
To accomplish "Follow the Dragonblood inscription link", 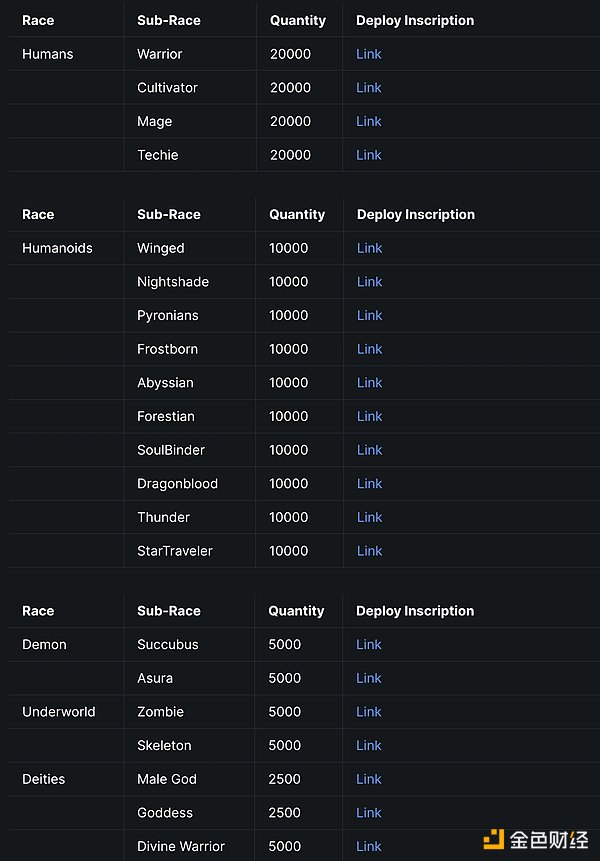I will (x=370, y=484).
